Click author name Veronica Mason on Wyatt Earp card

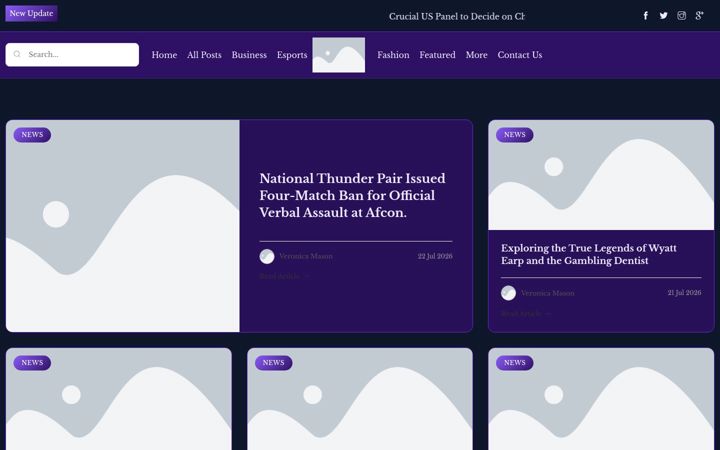(547, 293)
